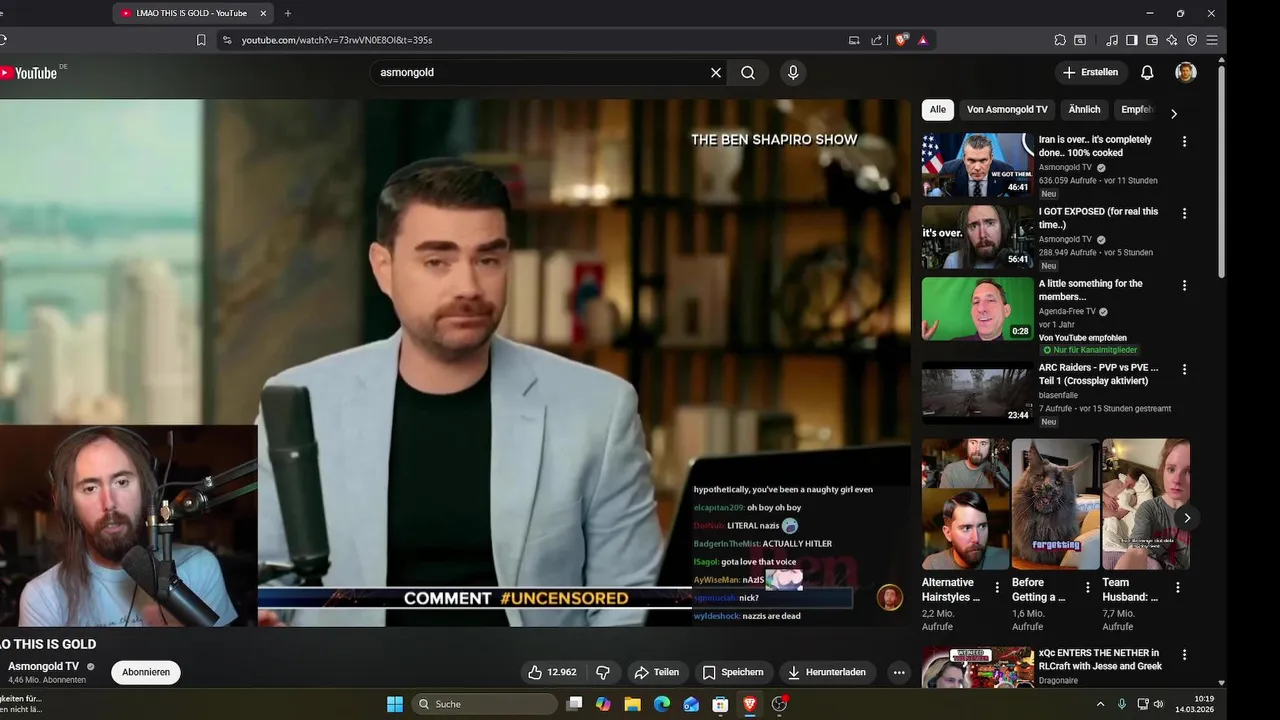This screenshot has height=720, width=1280.
Task: Open xQc ENTERS THE NETHER video title
Action: click(1100, 659)
